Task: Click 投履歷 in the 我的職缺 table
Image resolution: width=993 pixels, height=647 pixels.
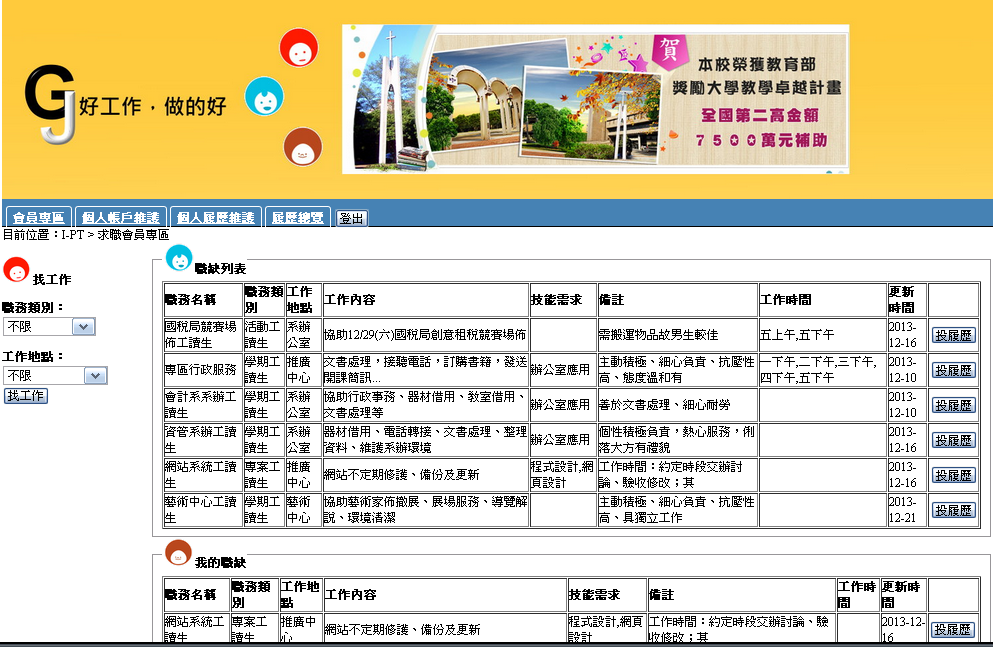Action: [953, 629]
